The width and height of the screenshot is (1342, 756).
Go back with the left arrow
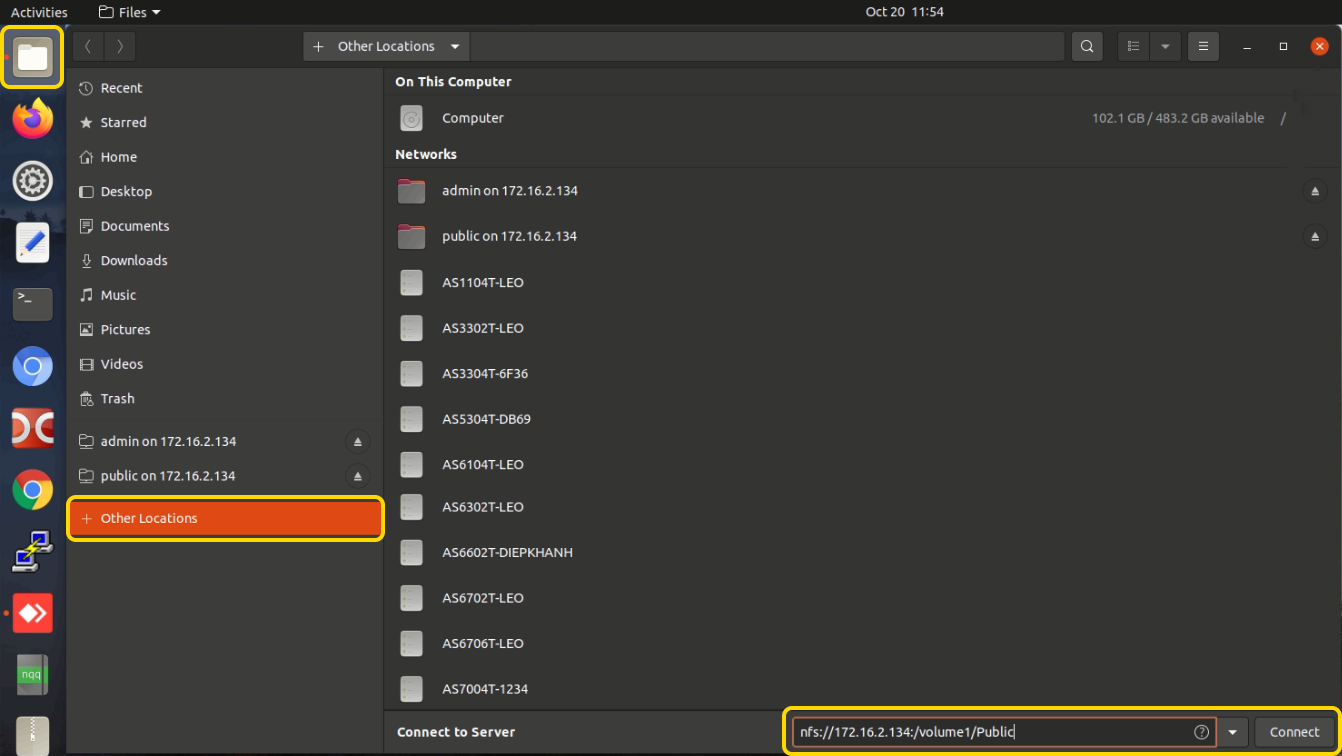[88, 46]
